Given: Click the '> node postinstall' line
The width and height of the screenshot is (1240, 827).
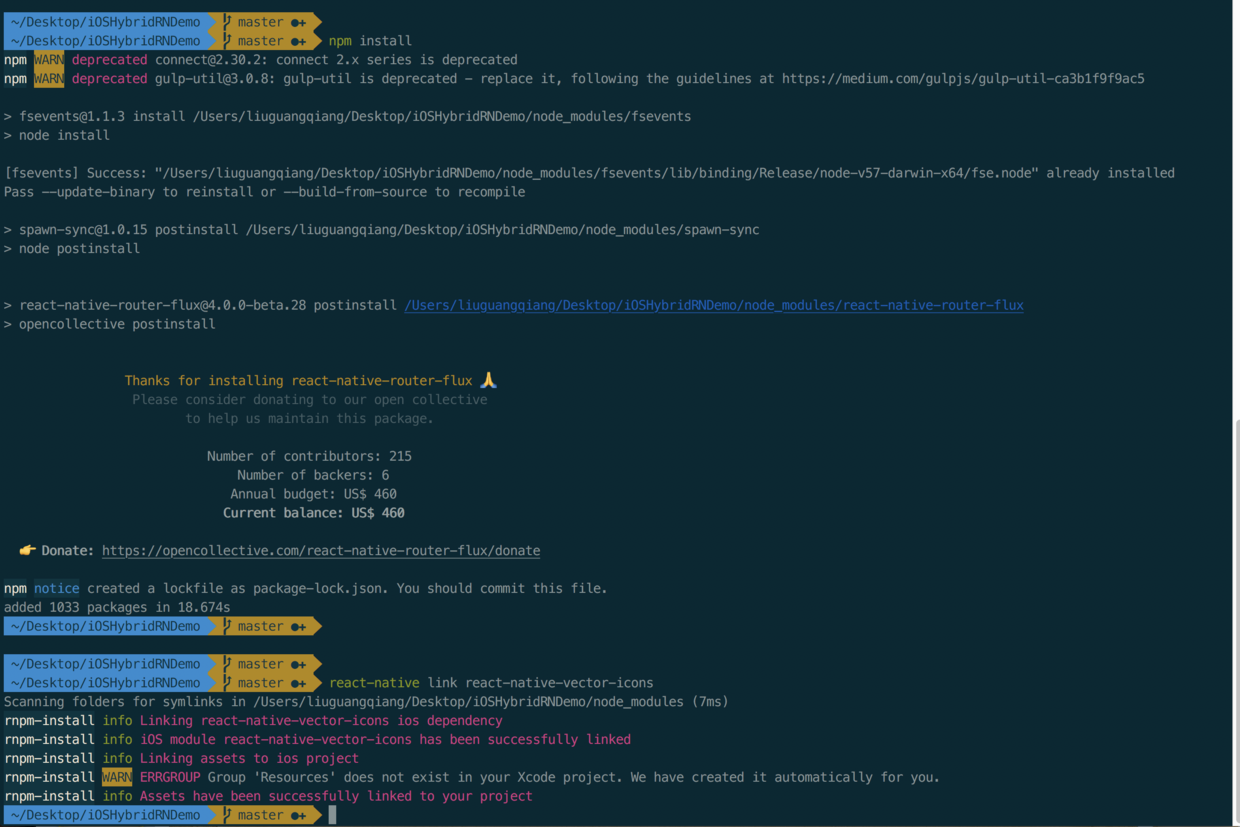Looking at the screenshot, I should point(72,249).
